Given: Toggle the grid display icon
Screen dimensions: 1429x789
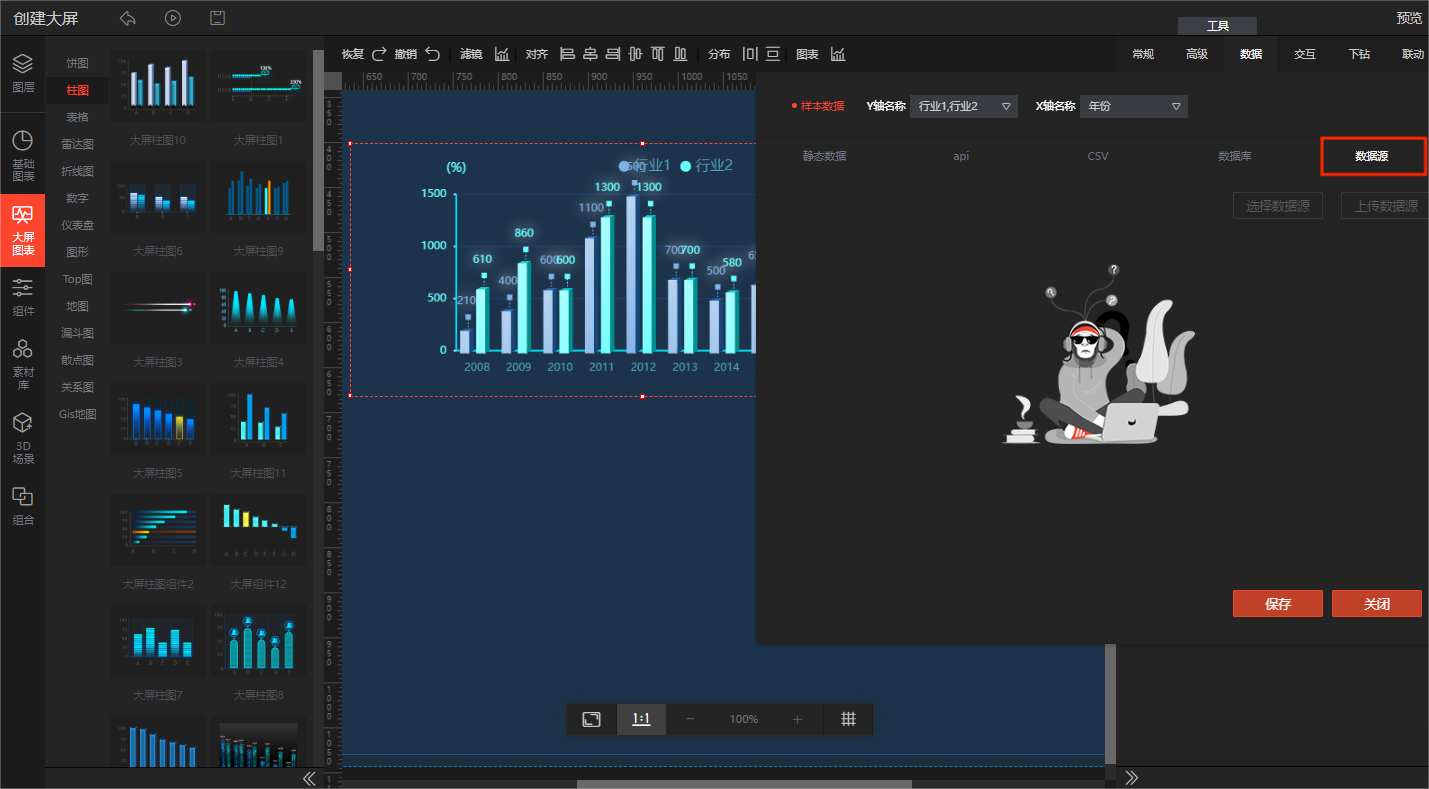Looking at the screenshot, I should click(848, 719).
